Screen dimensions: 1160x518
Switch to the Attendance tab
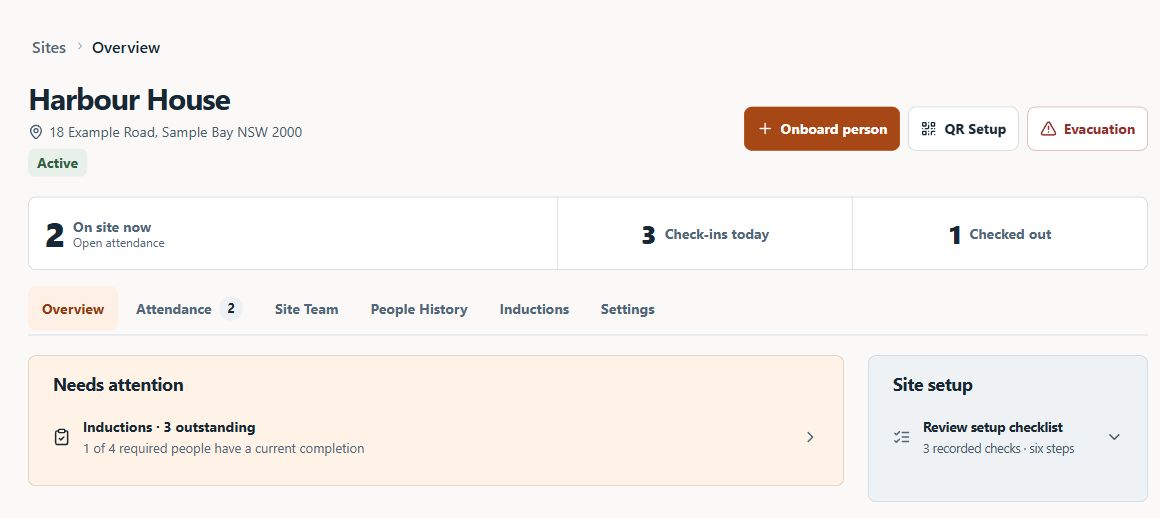click(189, 309)
